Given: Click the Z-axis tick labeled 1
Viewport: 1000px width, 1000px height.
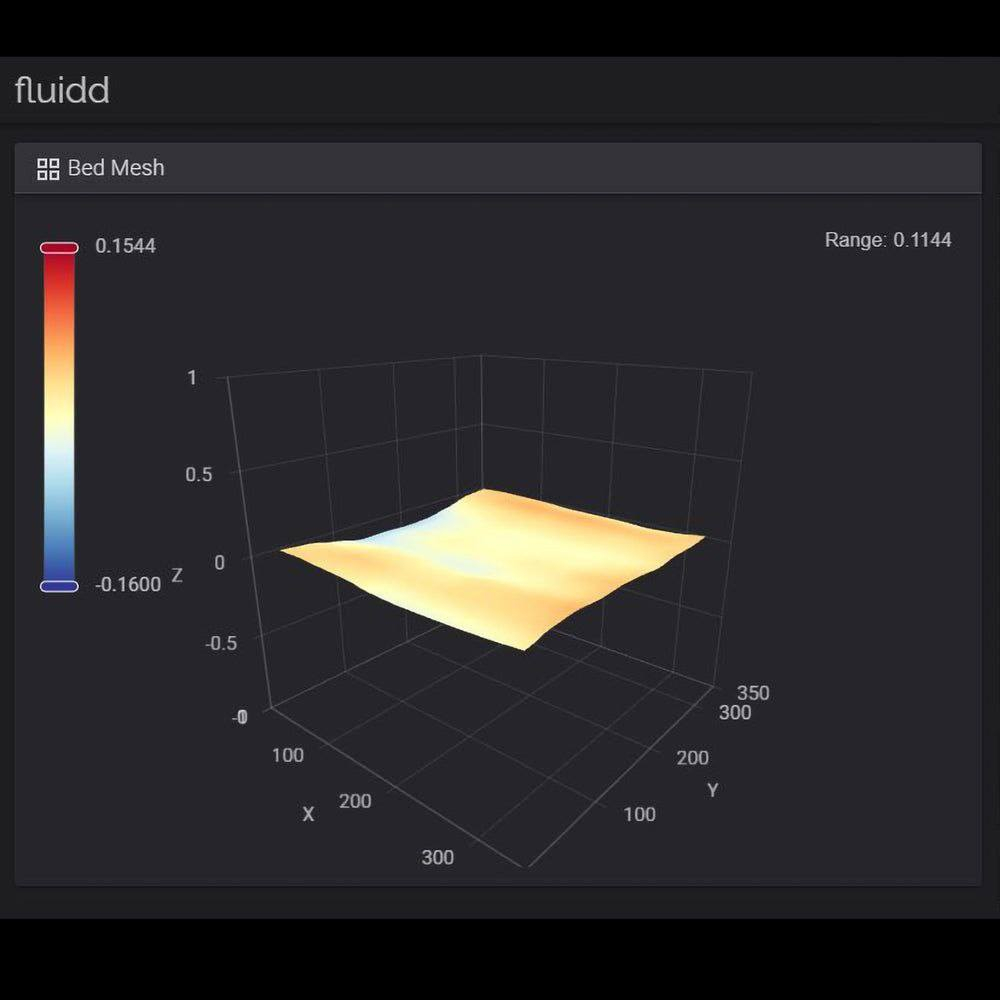Looking at the screenshot, I should point(192,378).
